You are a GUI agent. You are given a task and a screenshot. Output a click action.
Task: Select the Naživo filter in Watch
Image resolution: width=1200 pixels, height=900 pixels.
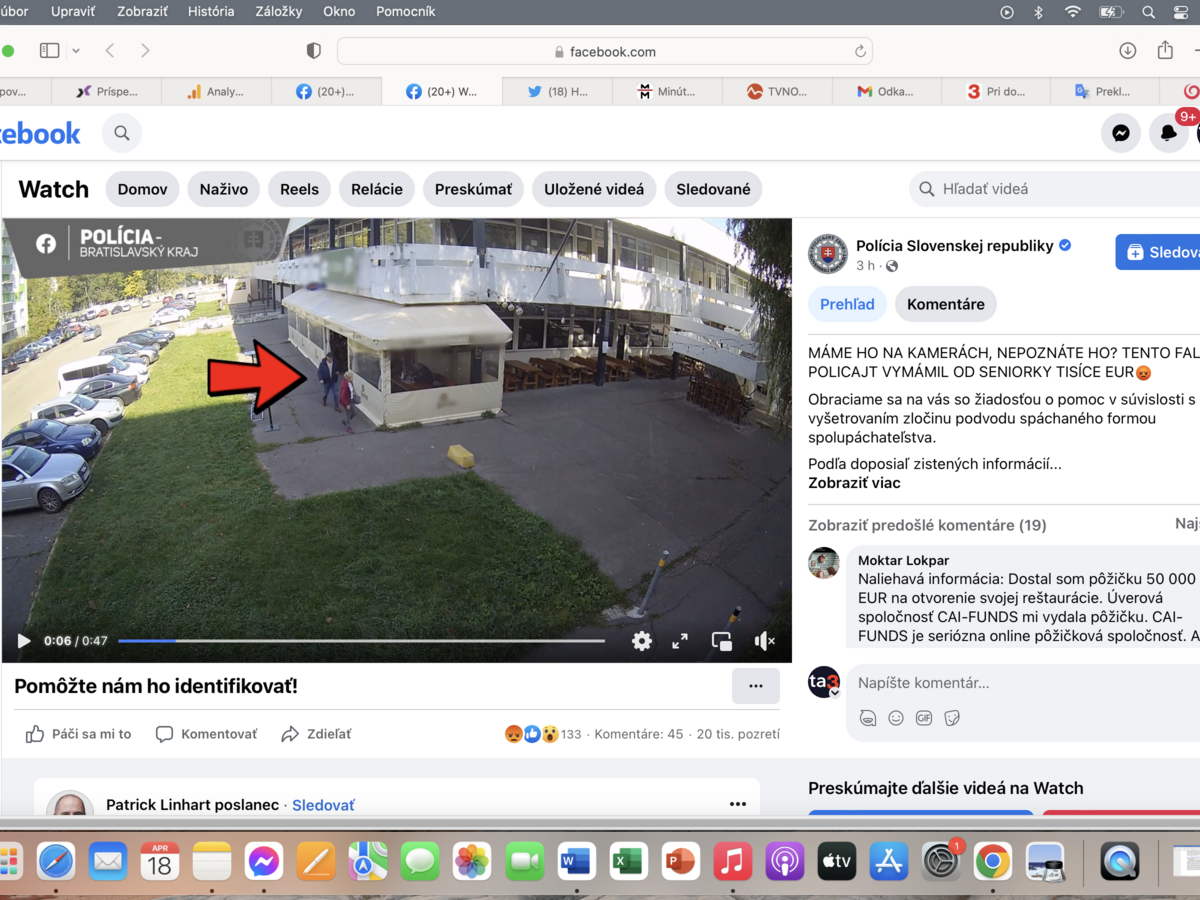[224, 189]
